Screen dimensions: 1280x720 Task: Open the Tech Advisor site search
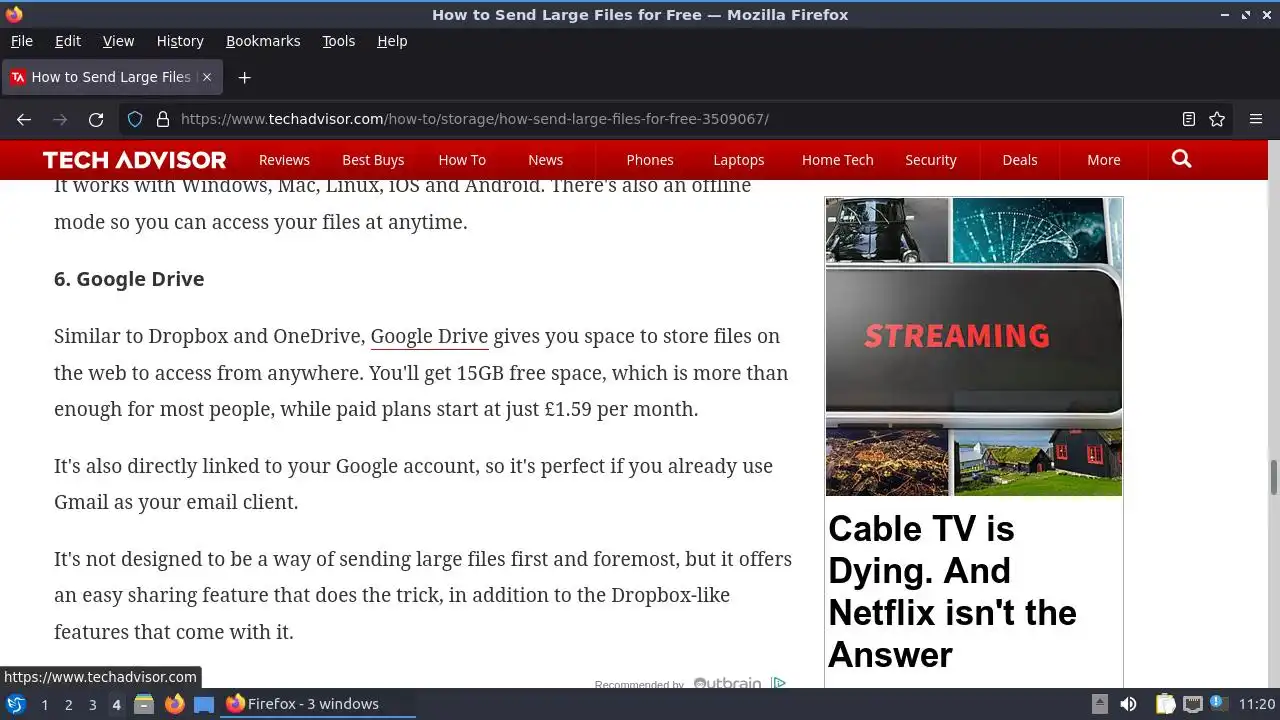pos(1181,159)
